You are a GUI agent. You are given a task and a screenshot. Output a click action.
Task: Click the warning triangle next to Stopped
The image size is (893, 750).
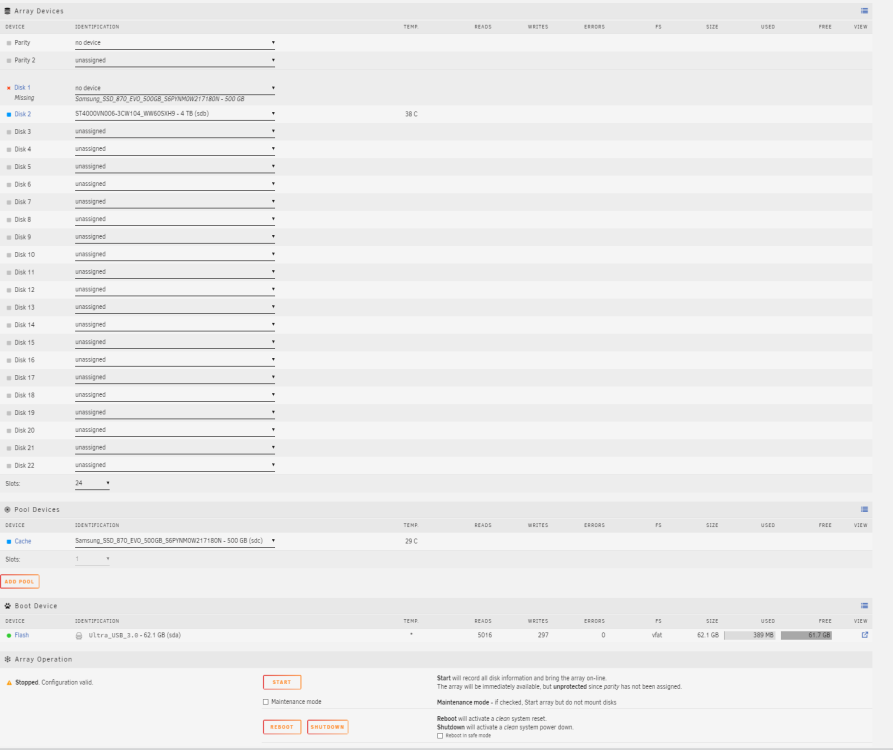click(9, 682)
